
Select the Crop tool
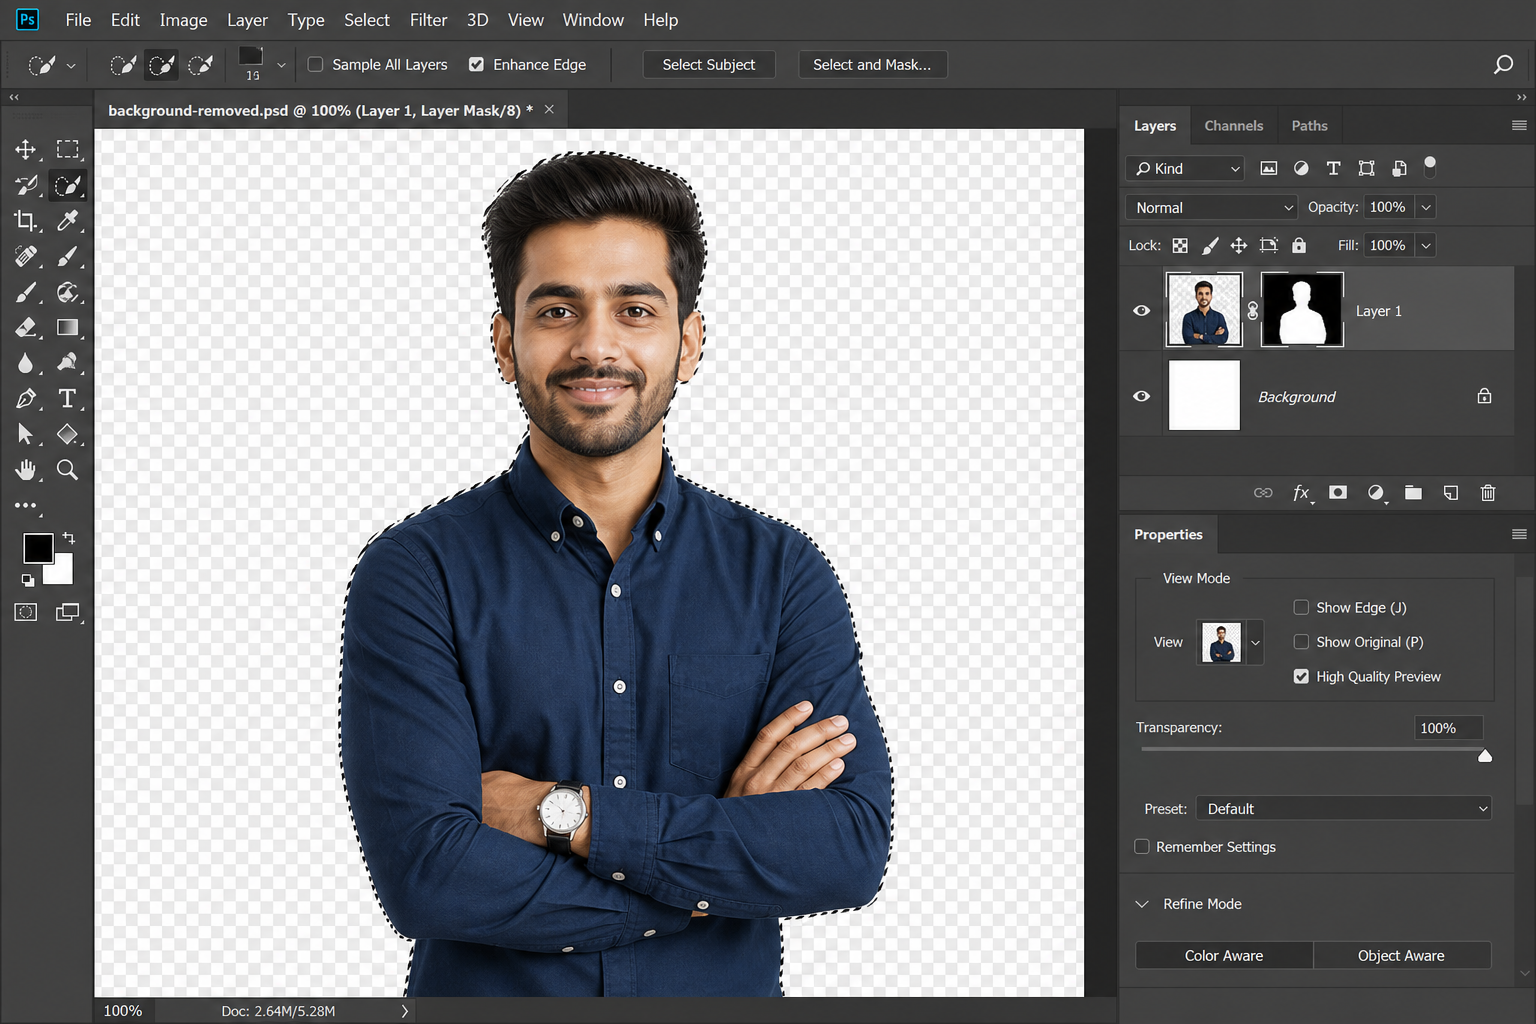[x=26, y=221]
